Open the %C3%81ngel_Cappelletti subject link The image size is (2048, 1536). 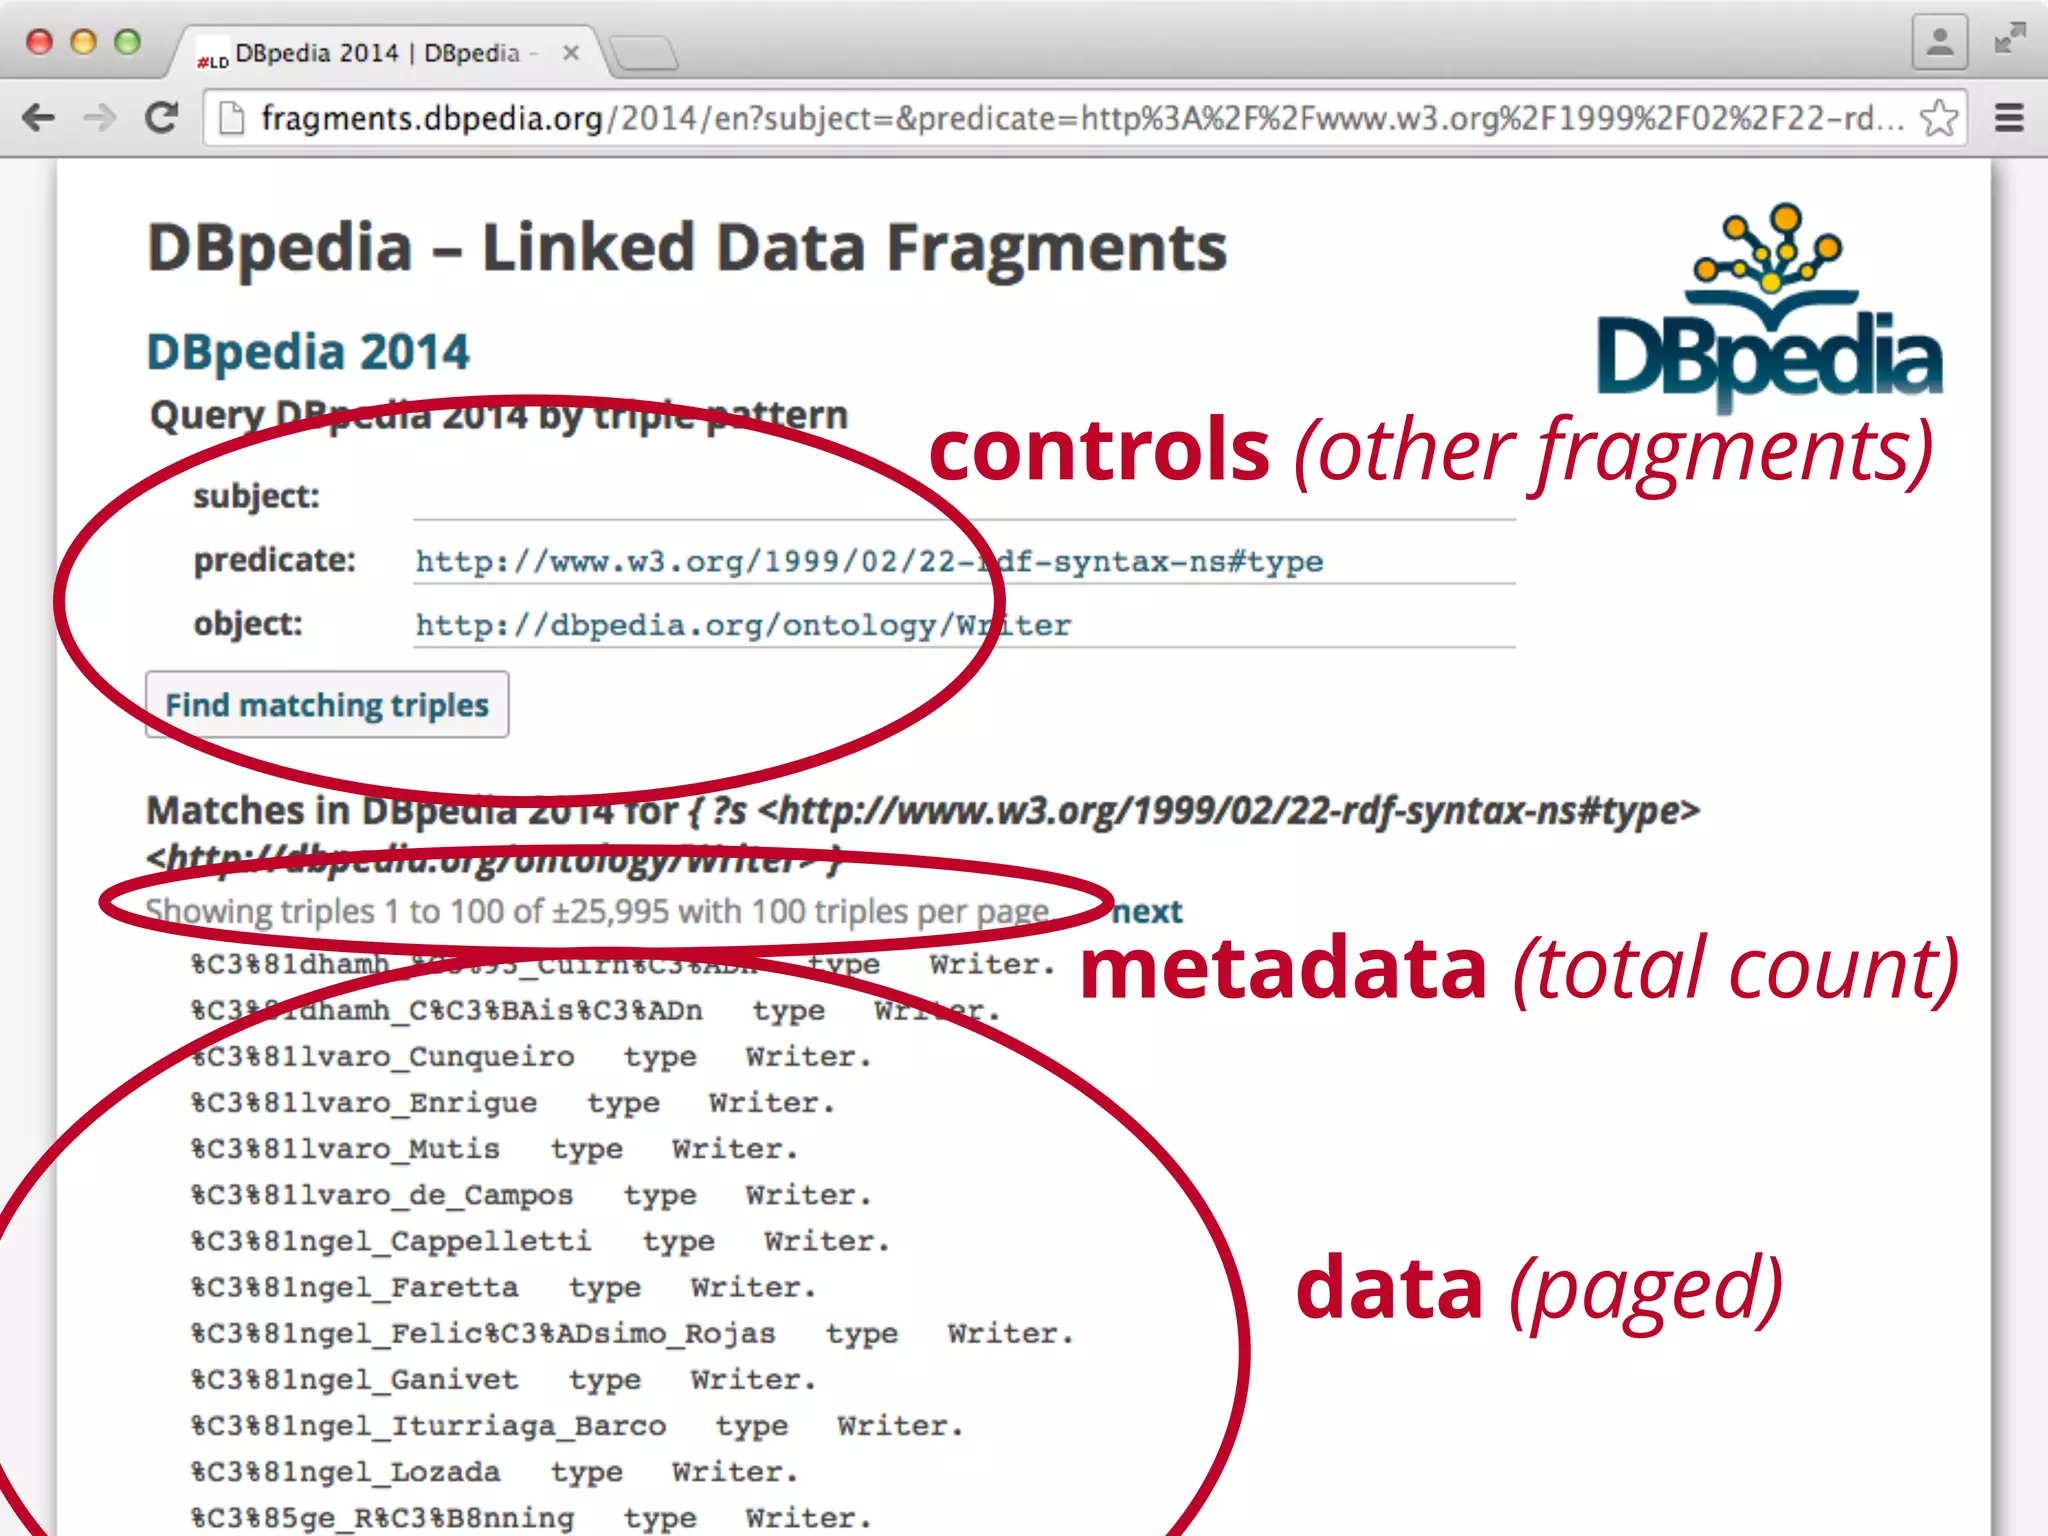point(391,1241)
